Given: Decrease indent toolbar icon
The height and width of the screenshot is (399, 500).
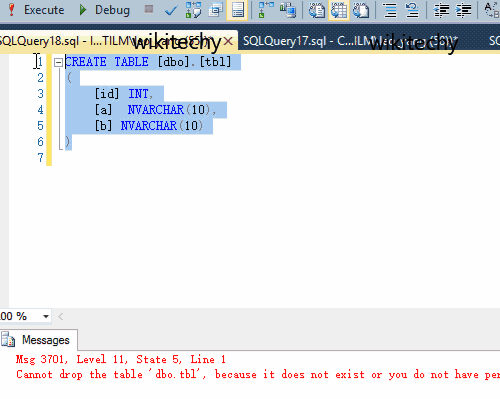Looking at the screenshot, I should (441, 10).
